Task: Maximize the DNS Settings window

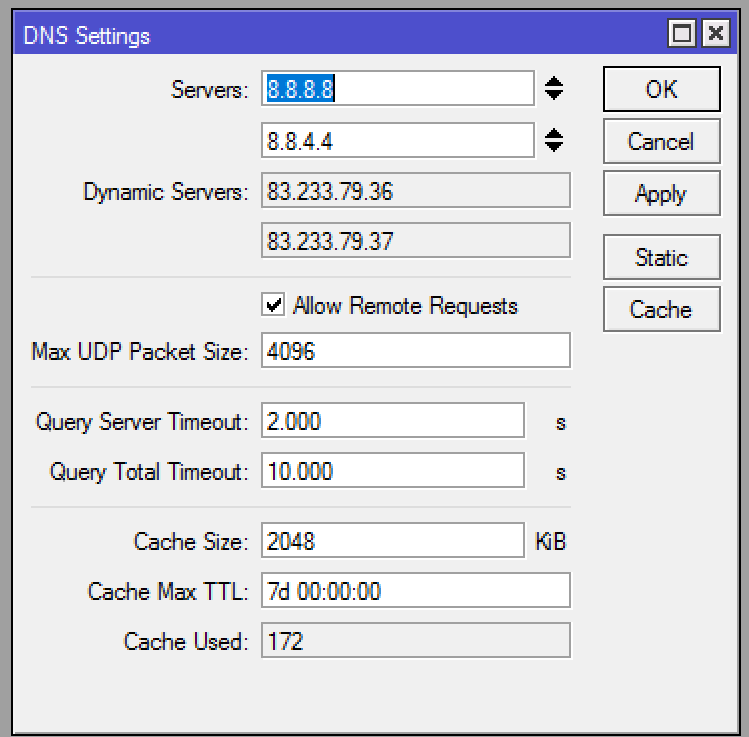Action: [682, 33]
